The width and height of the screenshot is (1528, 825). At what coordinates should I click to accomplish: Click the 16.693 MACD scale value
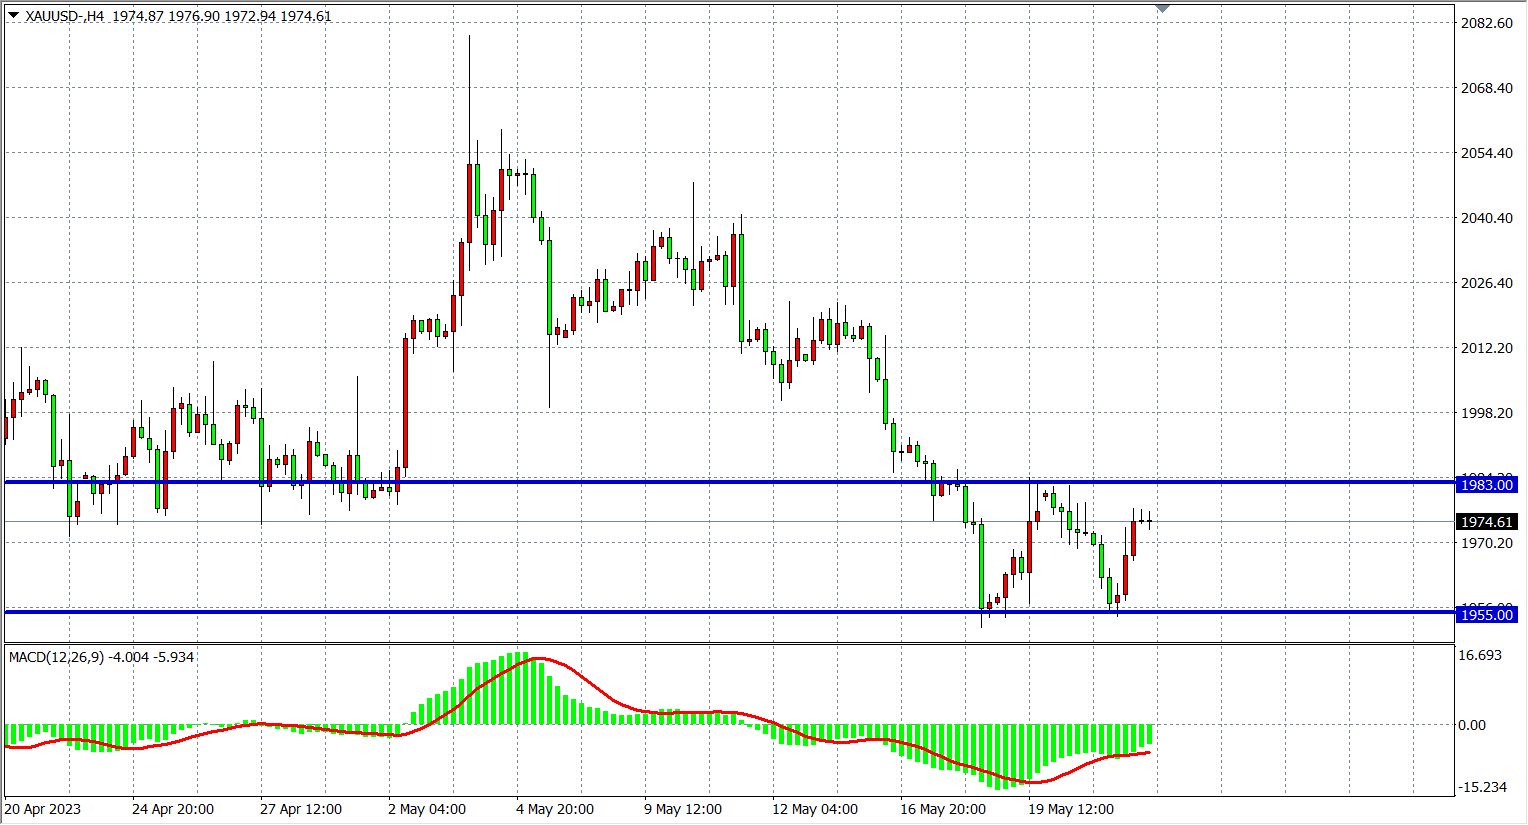click(1480, 655)
